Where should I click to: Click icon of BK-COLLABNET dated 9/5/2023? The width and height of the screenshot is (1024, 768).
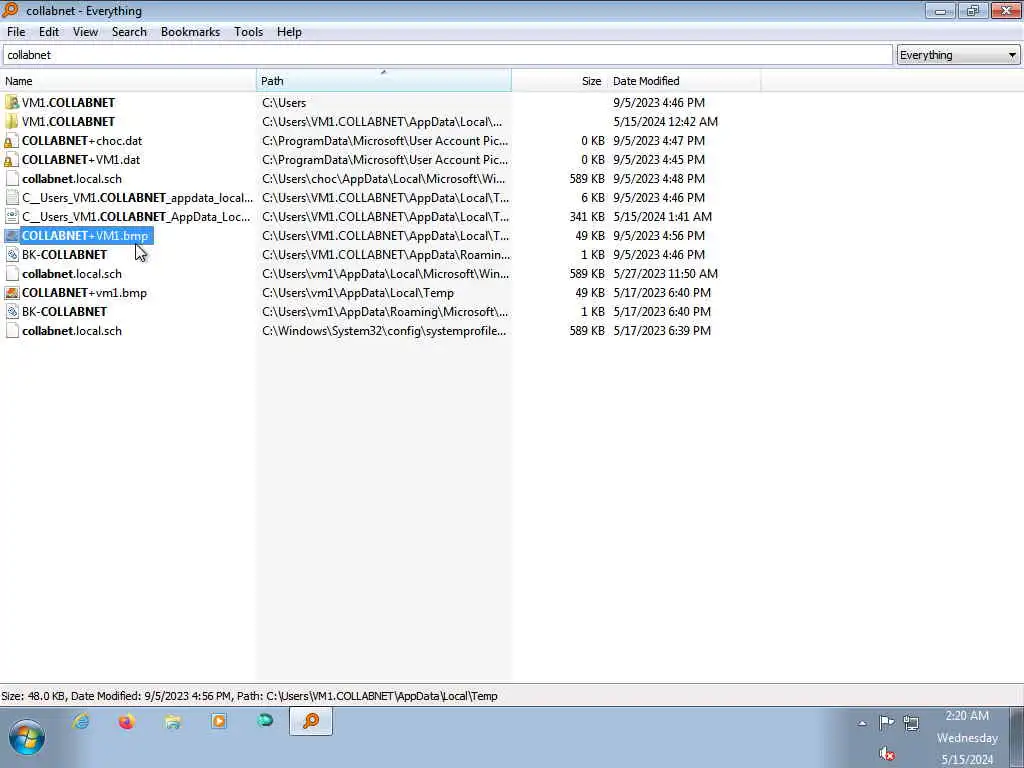12,255
